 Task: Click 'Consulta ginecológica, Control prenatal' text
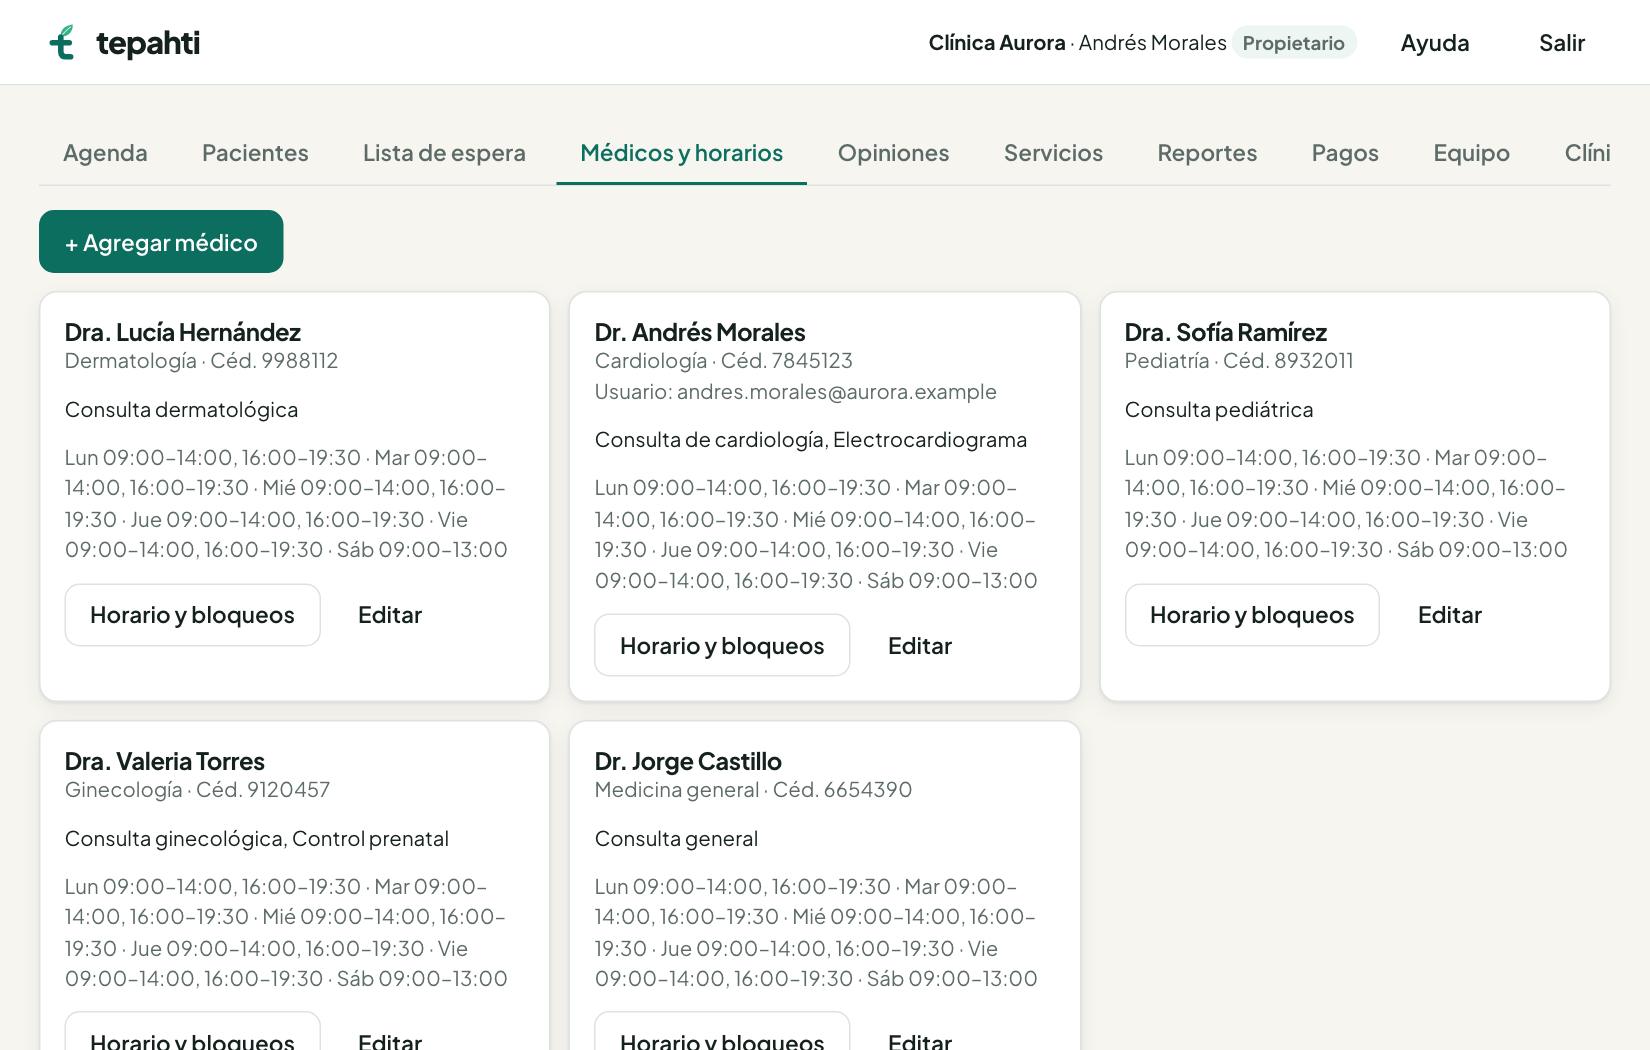point(257,839)
